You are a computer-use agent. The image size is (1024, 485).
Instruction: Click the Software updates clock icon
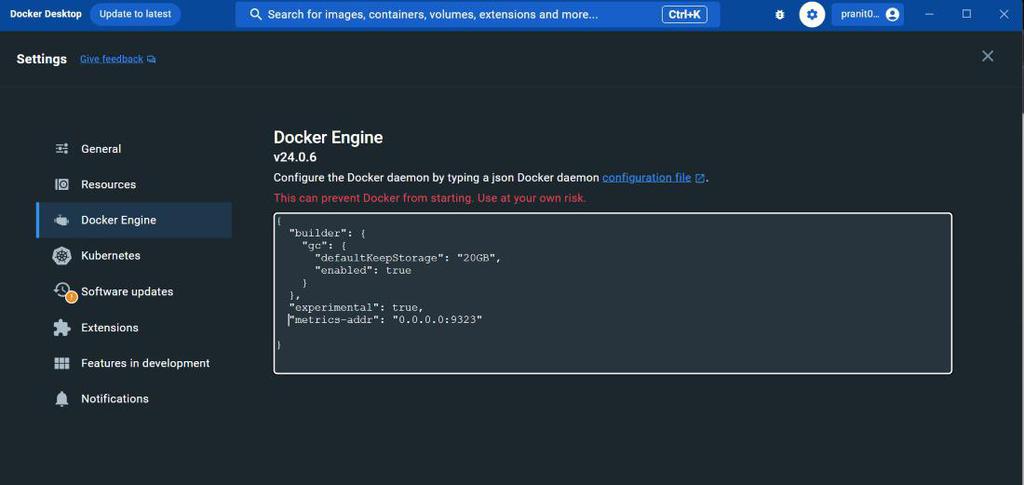tap(62, 290)
